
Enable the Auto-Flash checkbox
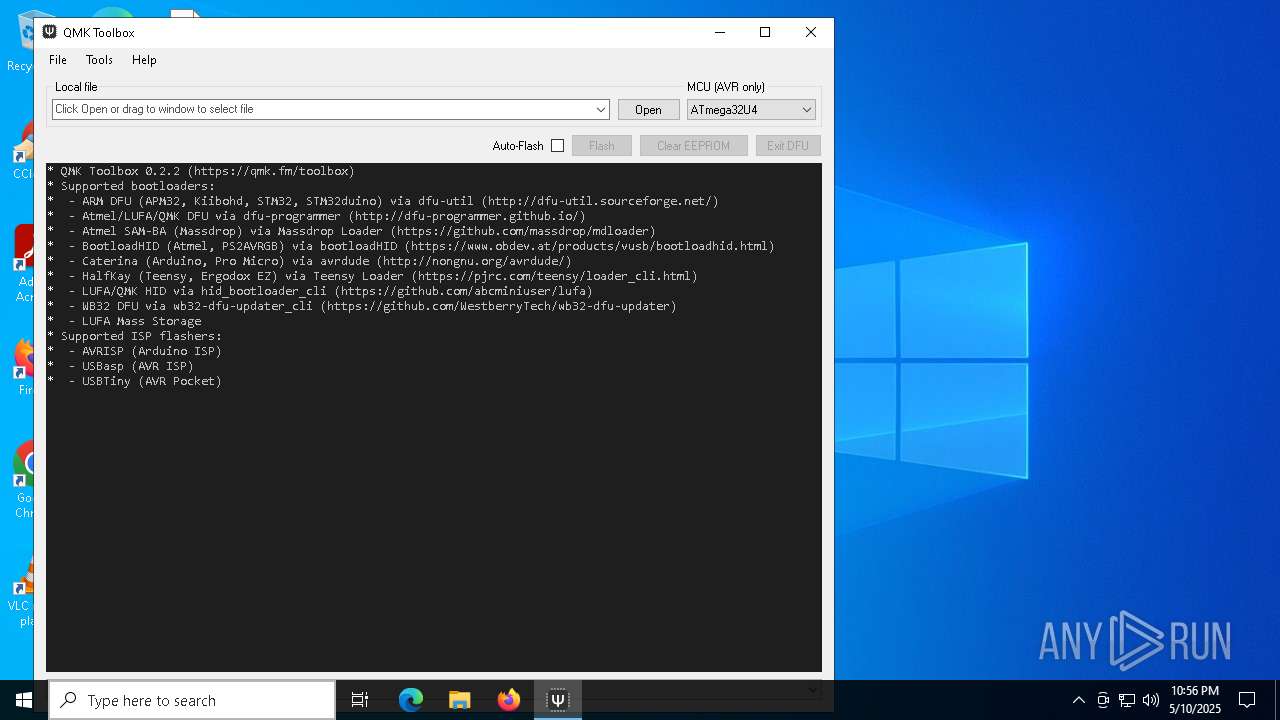click(x=557, y=146)
